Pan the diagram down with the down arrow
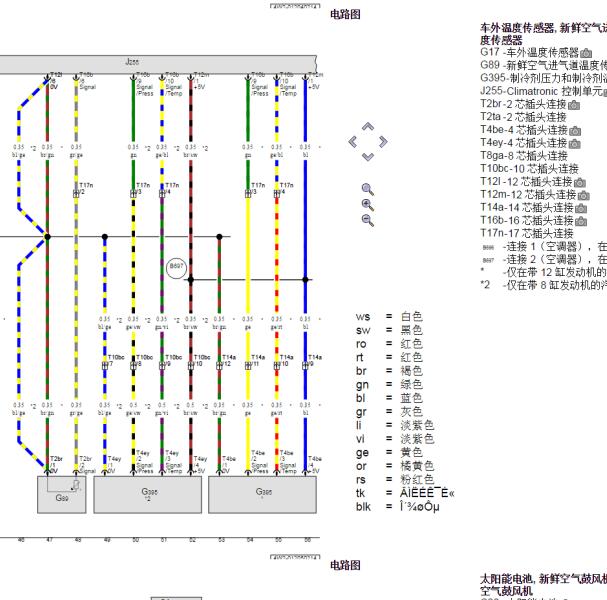 coord(368,157)
